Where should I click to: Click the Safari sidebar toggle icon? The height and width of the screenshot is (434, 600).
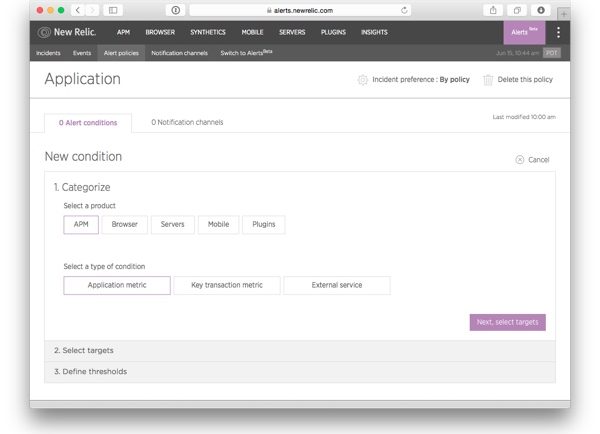pyautogui.click(x=113, y=10)
